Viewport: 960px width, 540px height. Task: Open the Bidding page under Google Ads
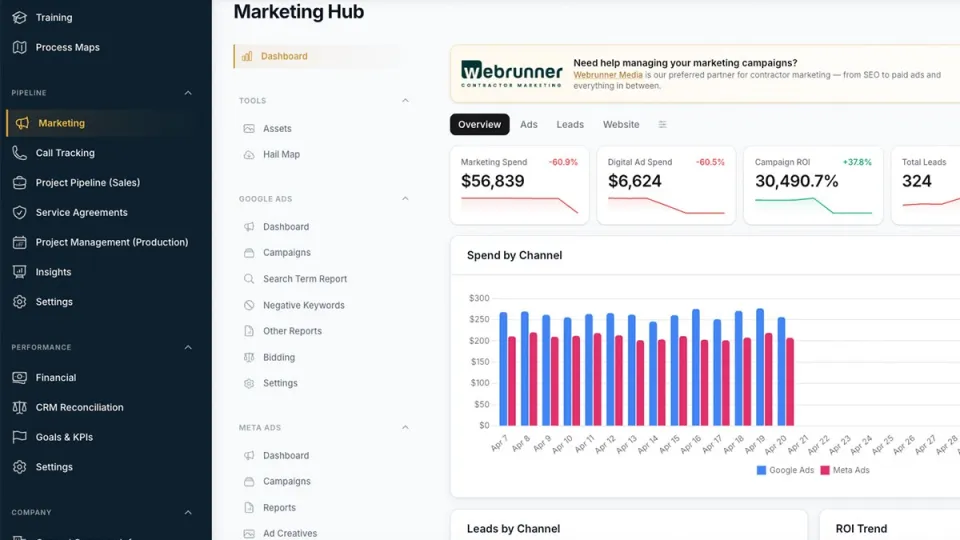click(x=279, y=358)
